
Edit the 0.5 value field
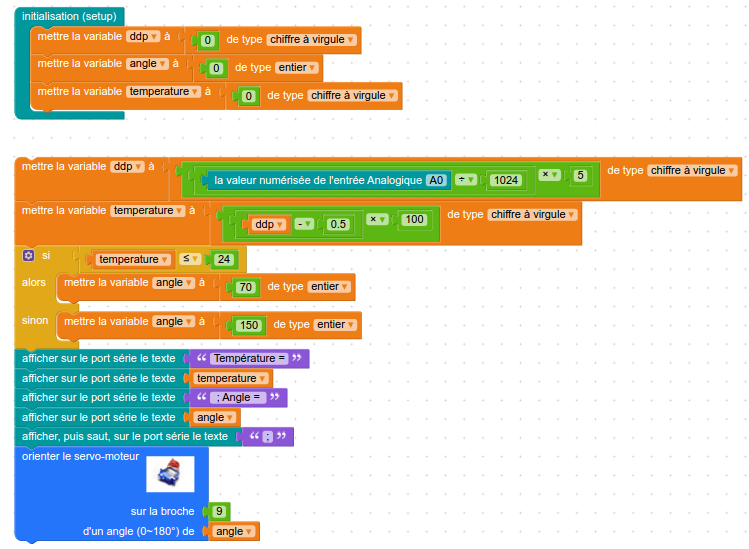tap(338, 224)
